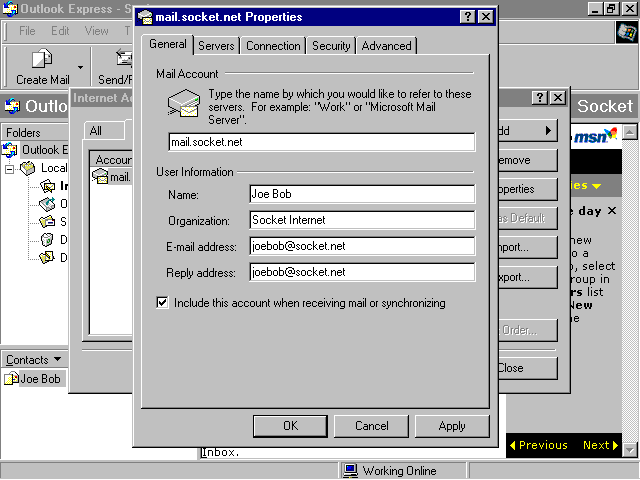The height and width of the screenshot is (480, 640).
Task: Click the E-mail address field
Action: (362, 246)
